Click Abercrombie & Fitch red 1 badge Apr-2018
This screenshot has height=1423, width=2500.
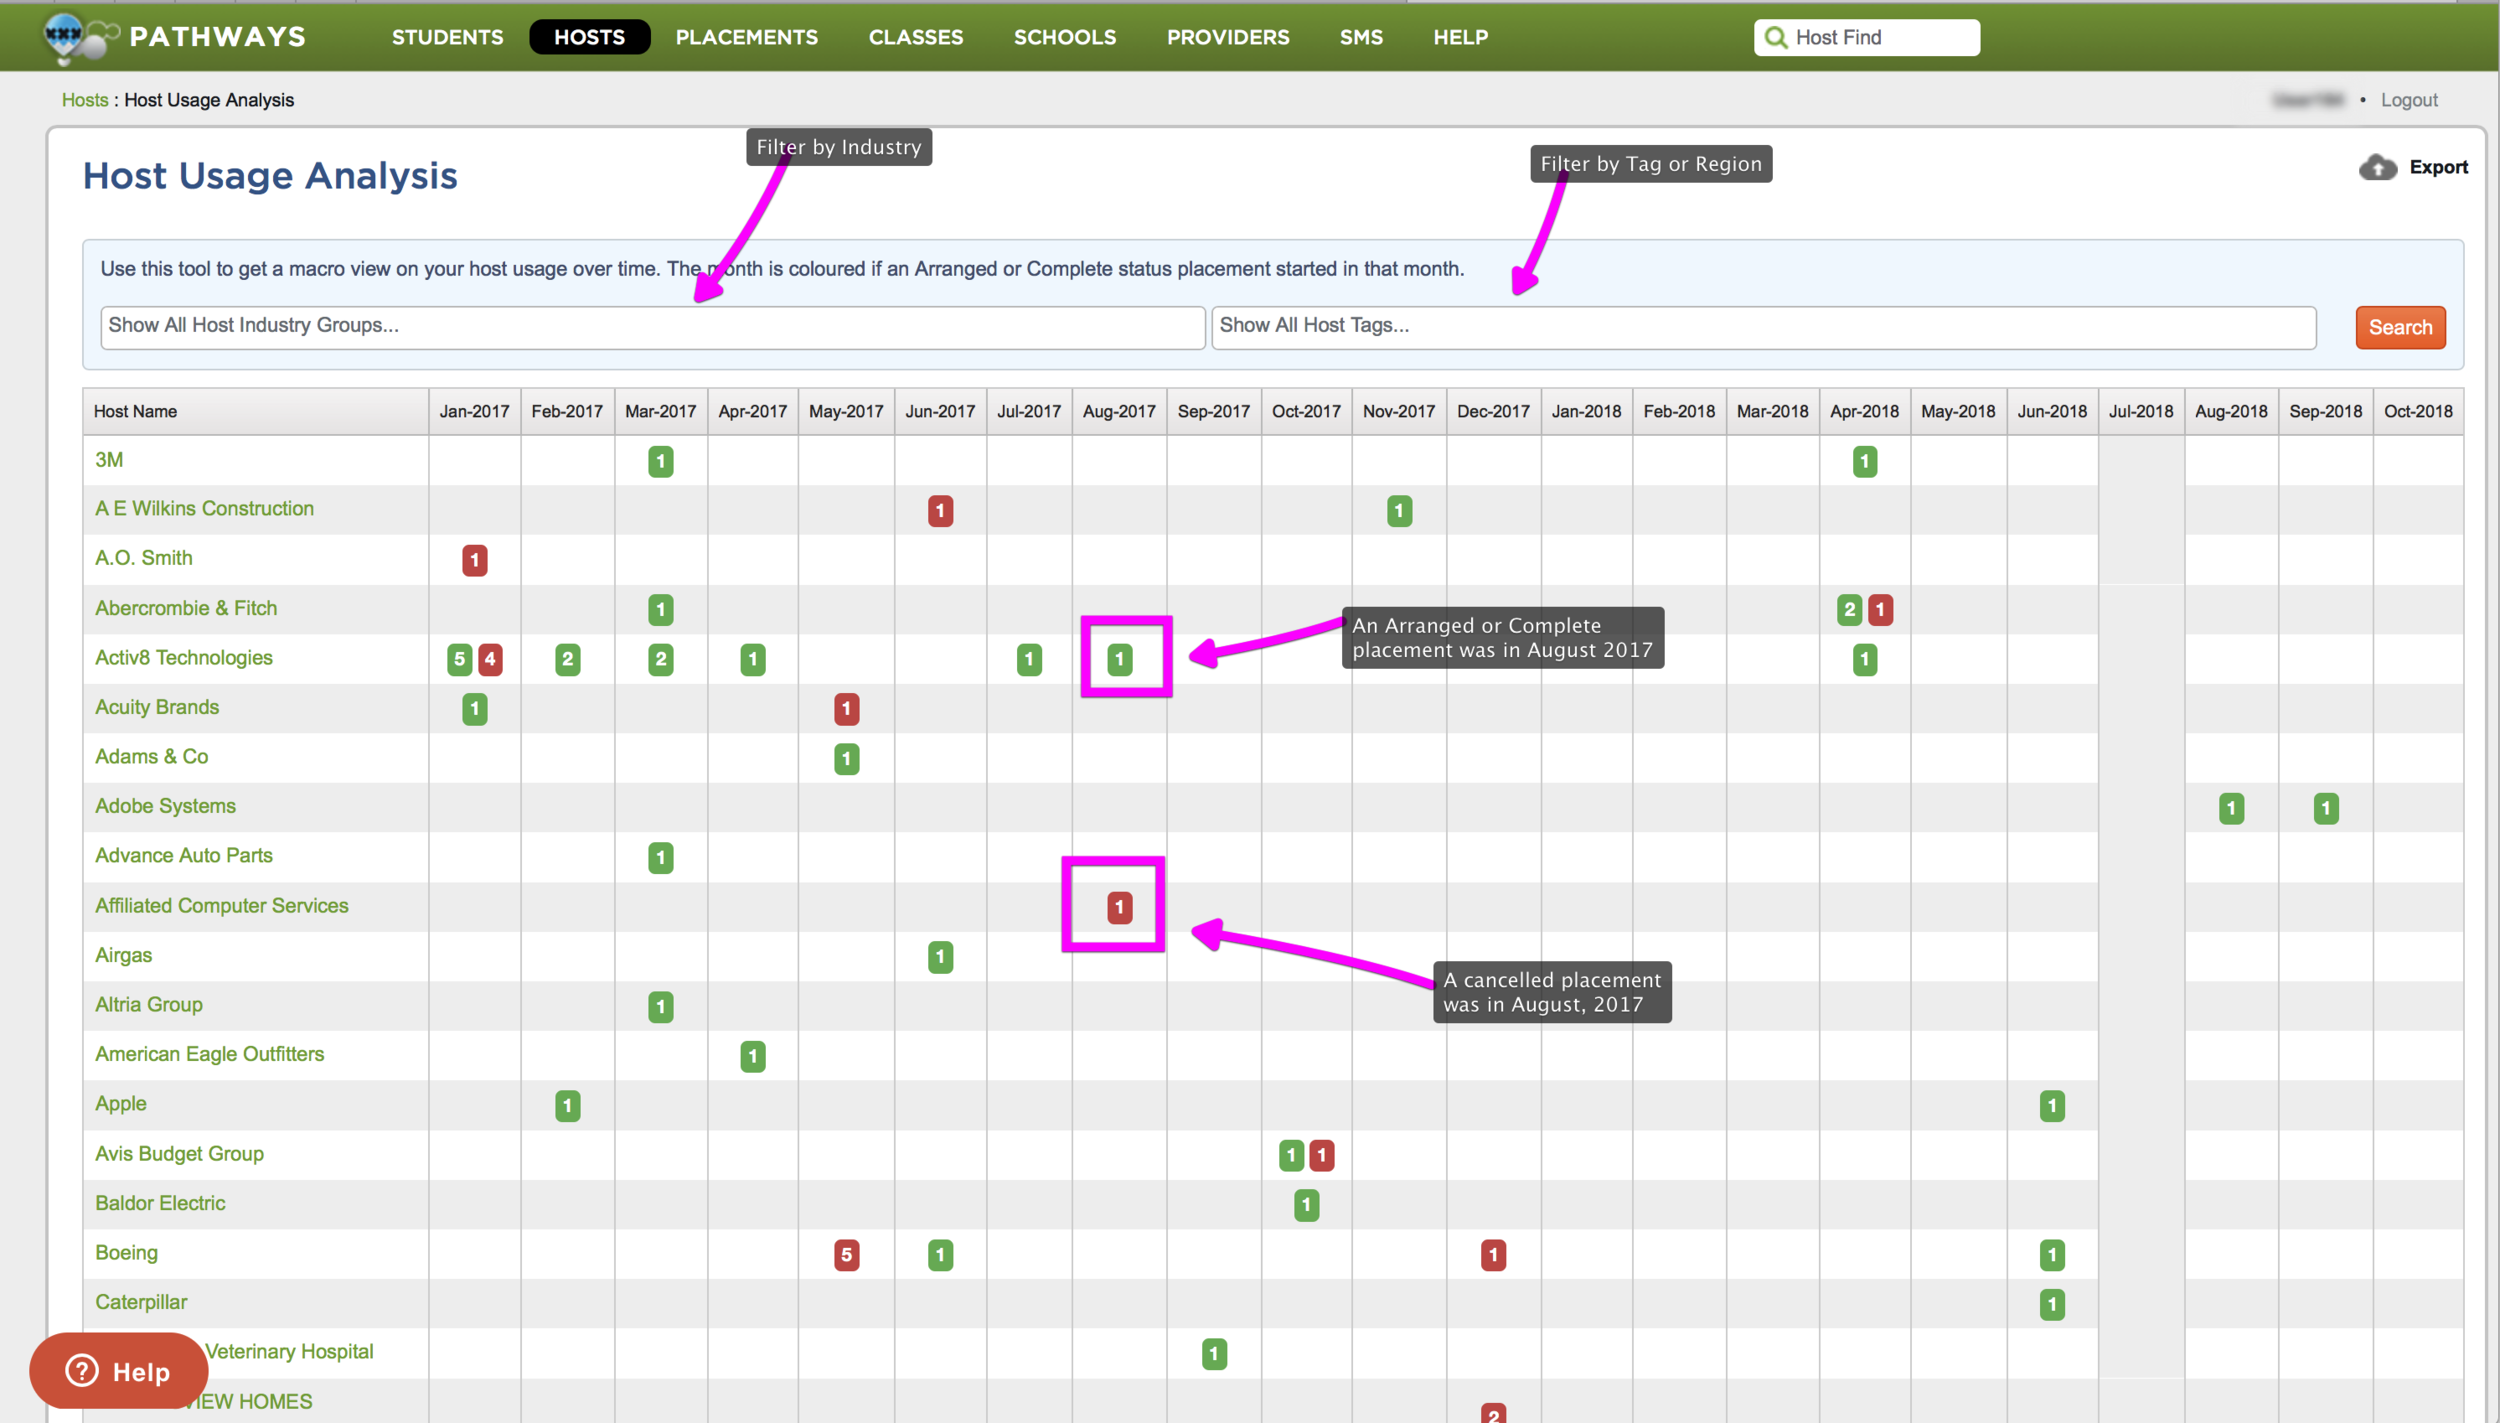(x=1880, y=609)
